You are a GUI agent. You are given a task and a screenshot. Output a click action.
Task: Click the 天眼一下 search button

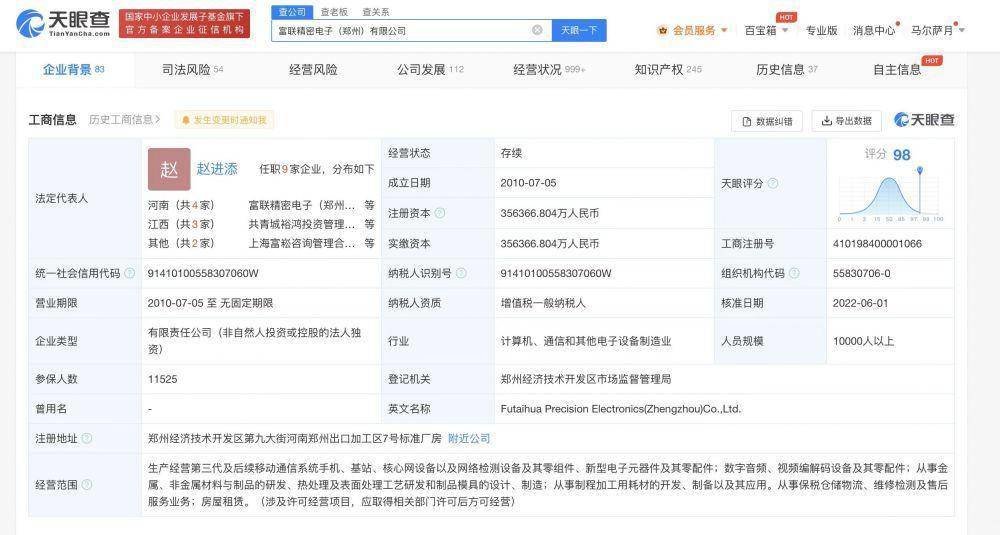pyautogui.click(x=579, y=30)
